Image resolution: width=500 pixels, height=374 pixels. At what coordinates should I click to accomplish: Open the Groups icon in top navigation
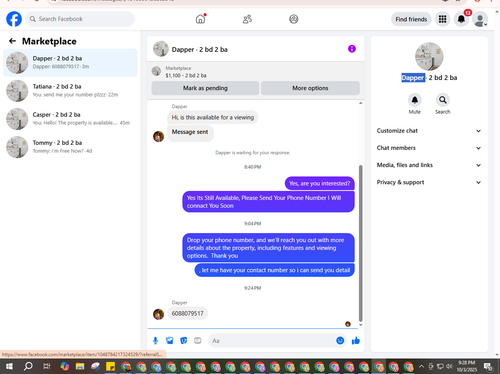pyautogui.click(x=293, y=19)
